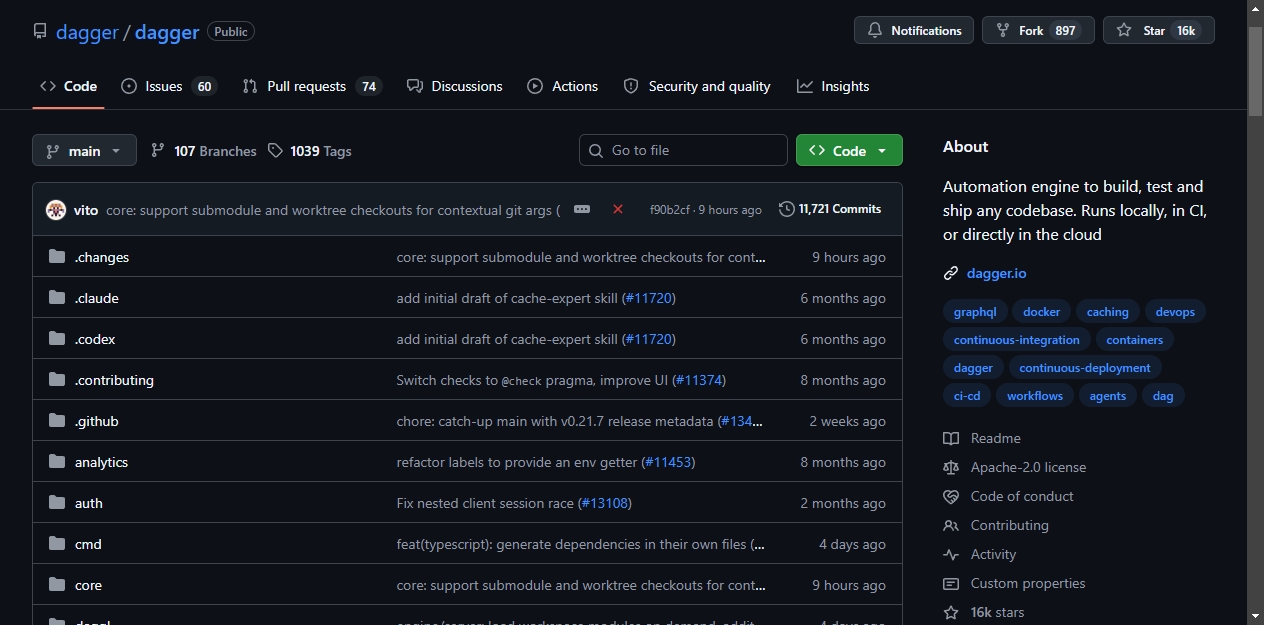1264x625 pixels.
Task: Click the folder icon beside analytics
Action: pos(57,462)
